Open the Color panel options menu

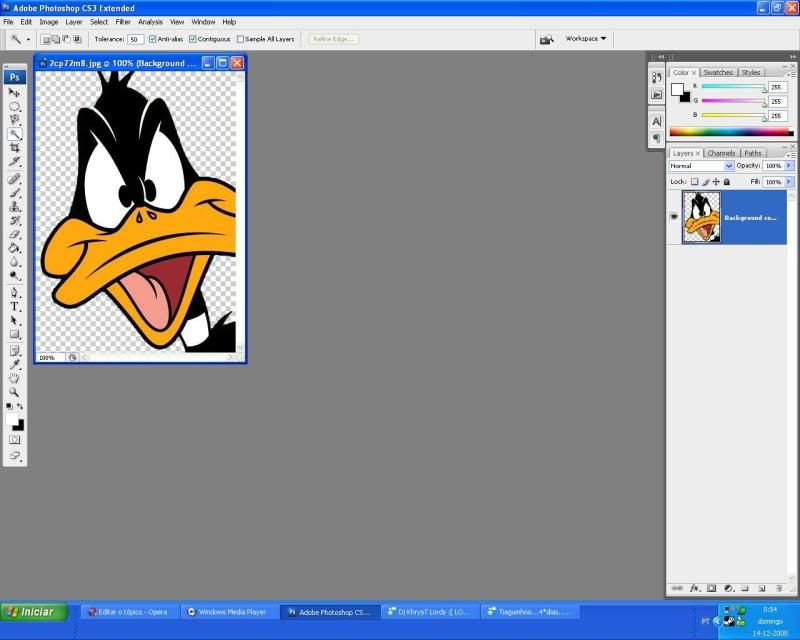click(x=791, y=75)
